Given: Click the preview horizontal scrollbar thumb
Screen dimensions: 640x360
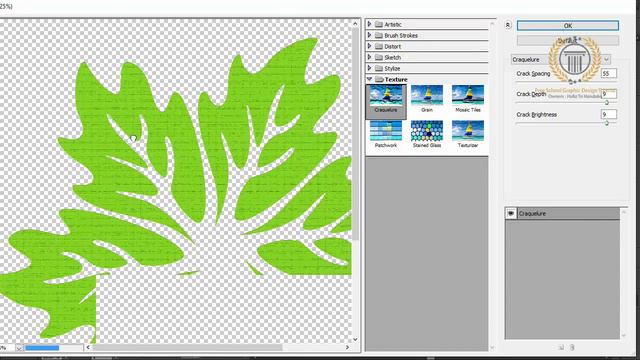Looking at the screenshot, I should [x=188, y=347].
